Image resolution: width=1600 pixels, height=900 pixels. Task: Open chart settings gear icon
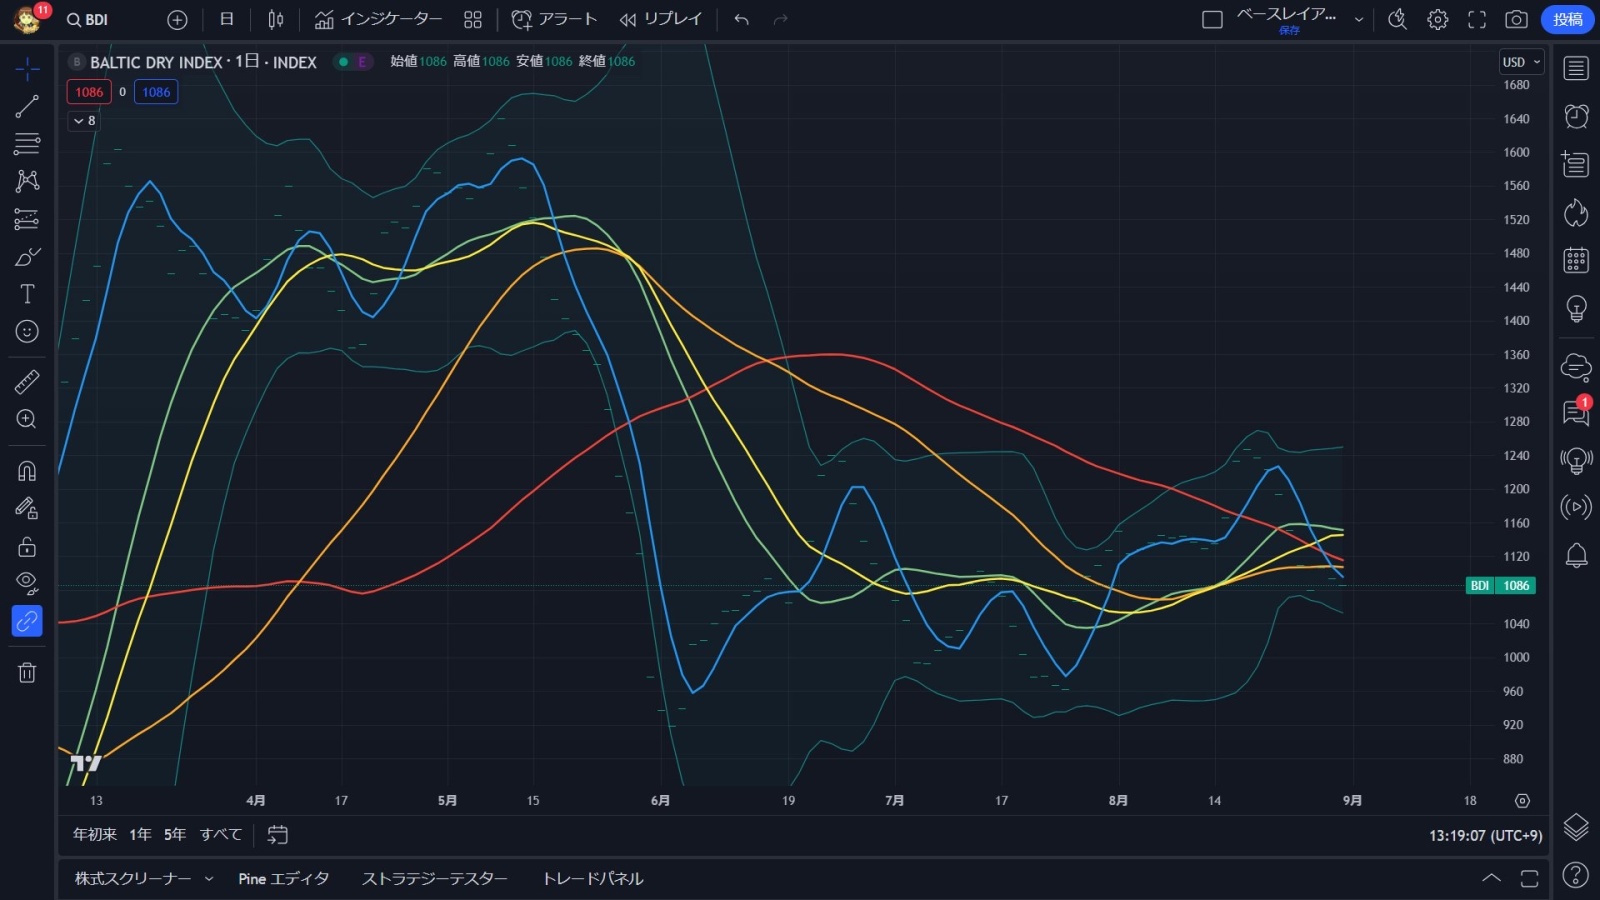click(1437, 19)
